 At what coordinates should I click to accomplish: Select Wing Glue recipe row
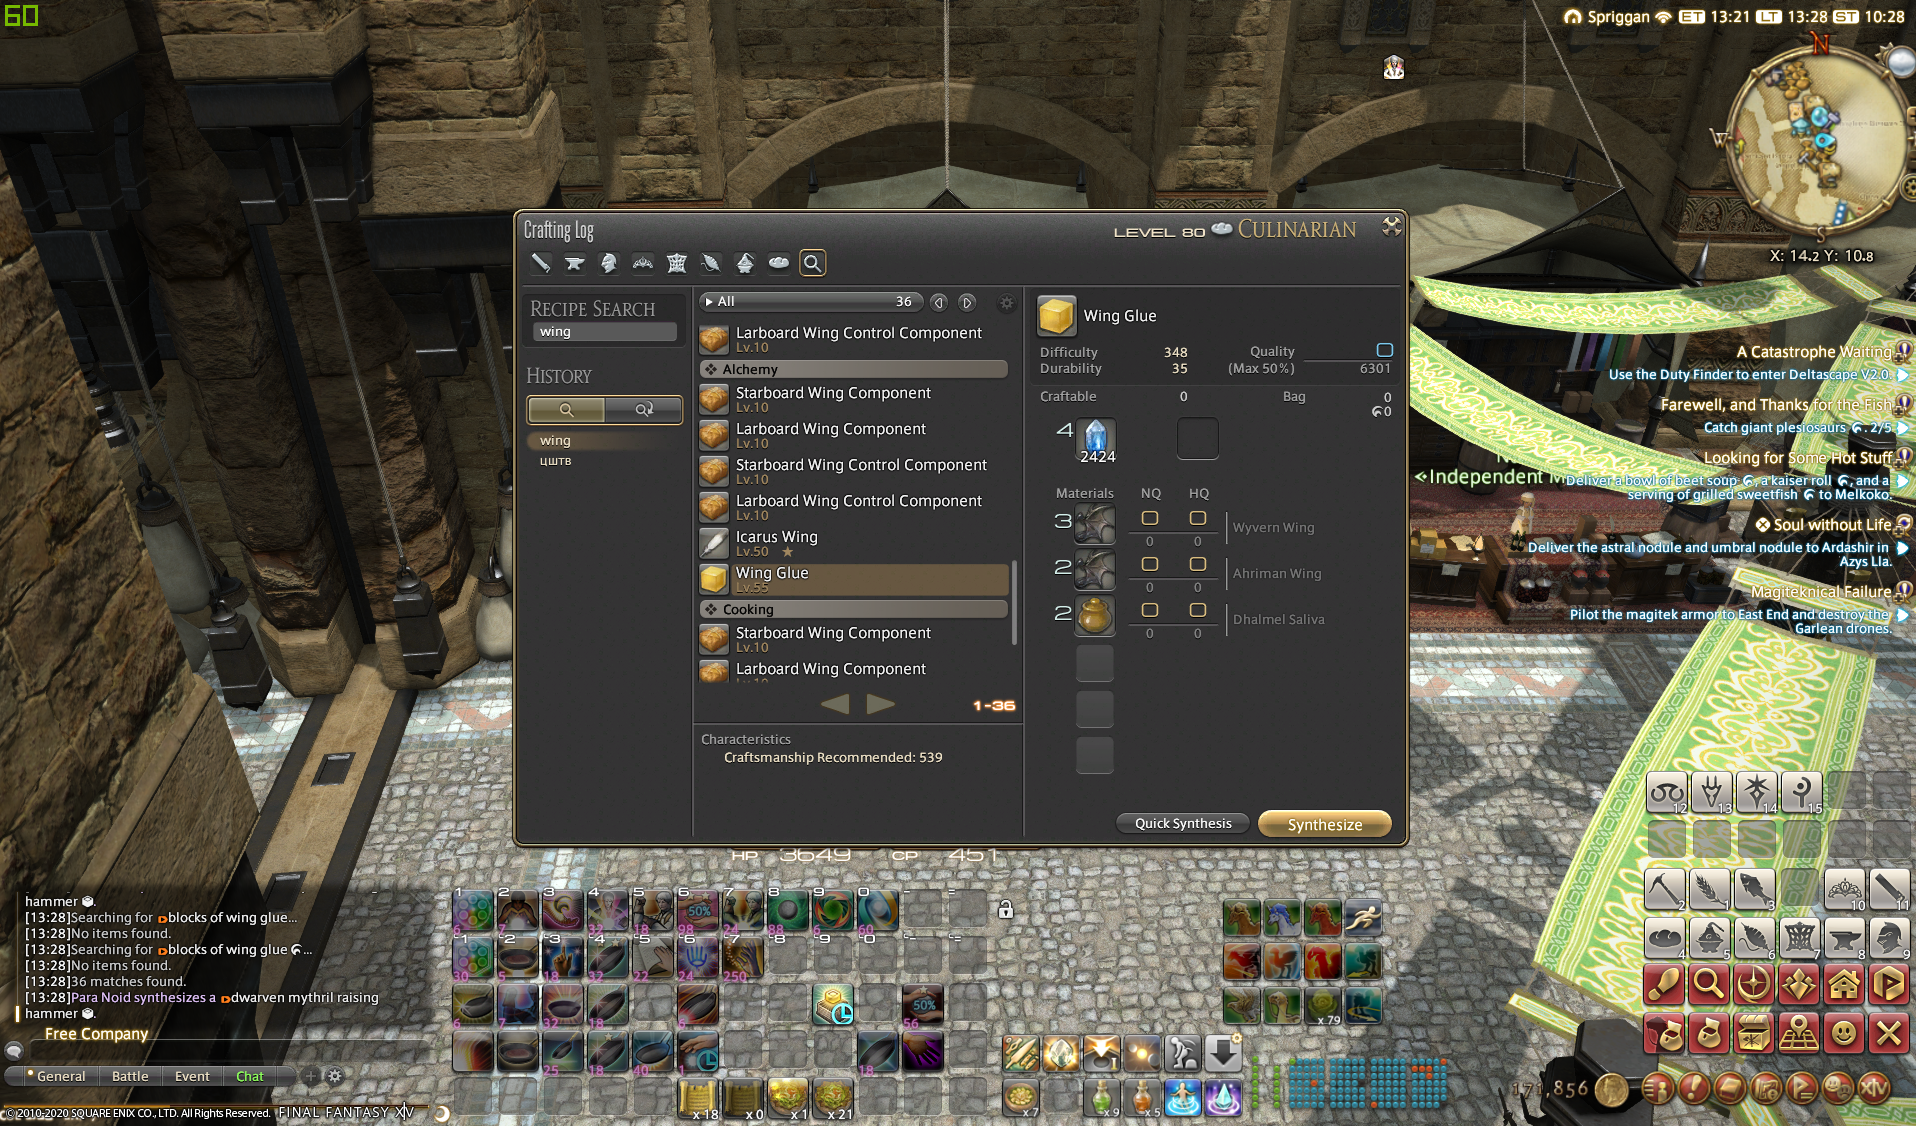click(x=853, y=579)
